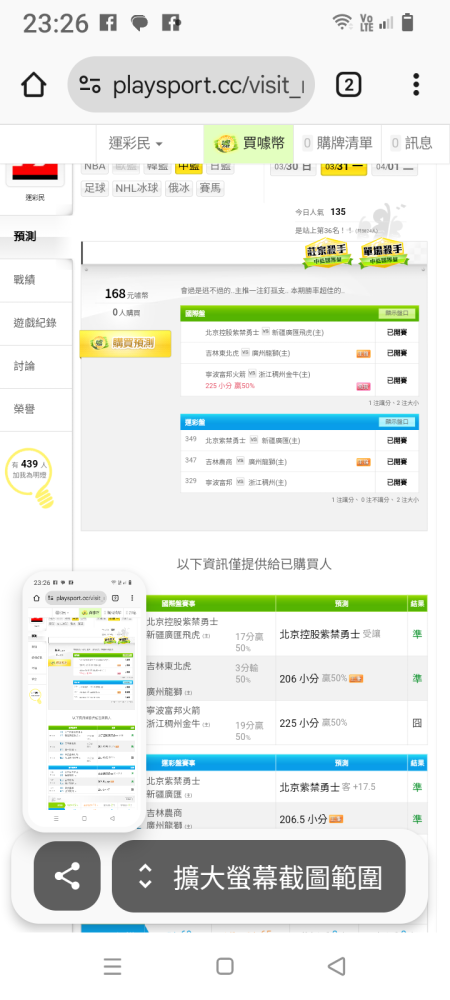Click the 買噱幣 coin button

click(x=249, y=143)
